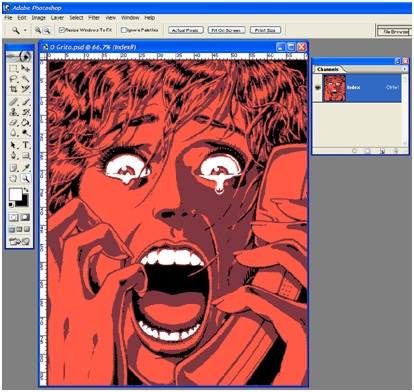The height and width of the screenshot is (392, 414).
Task: Select the Eraser tool
Action: 14,123
